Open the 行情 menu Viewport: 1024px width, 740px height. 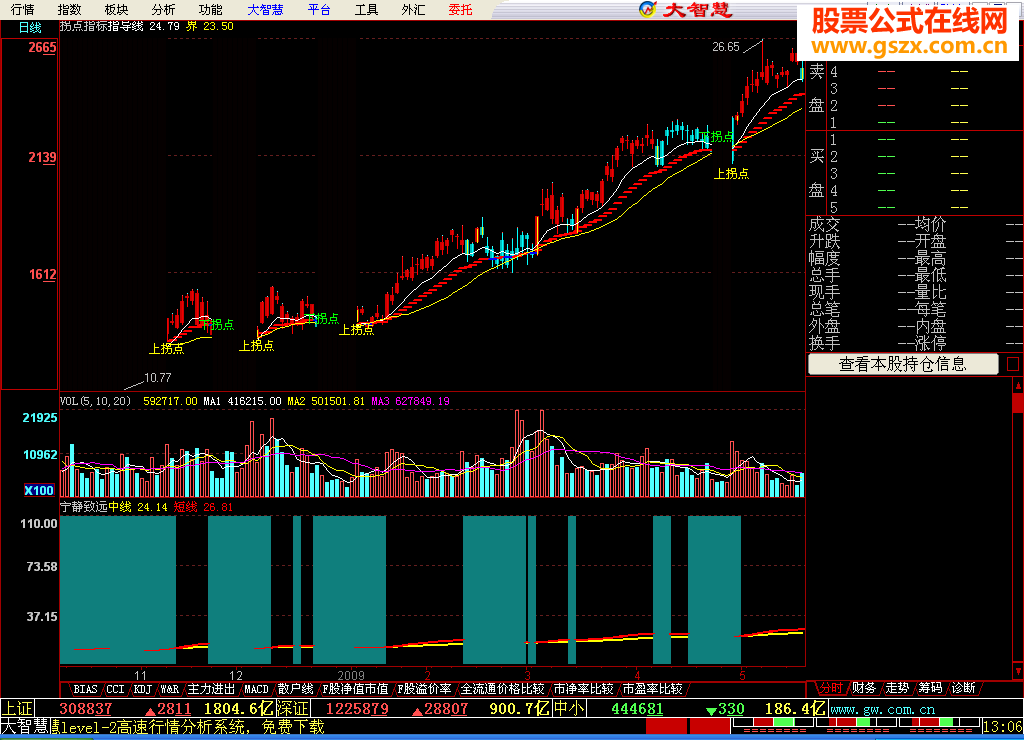[x=22, y=10]
